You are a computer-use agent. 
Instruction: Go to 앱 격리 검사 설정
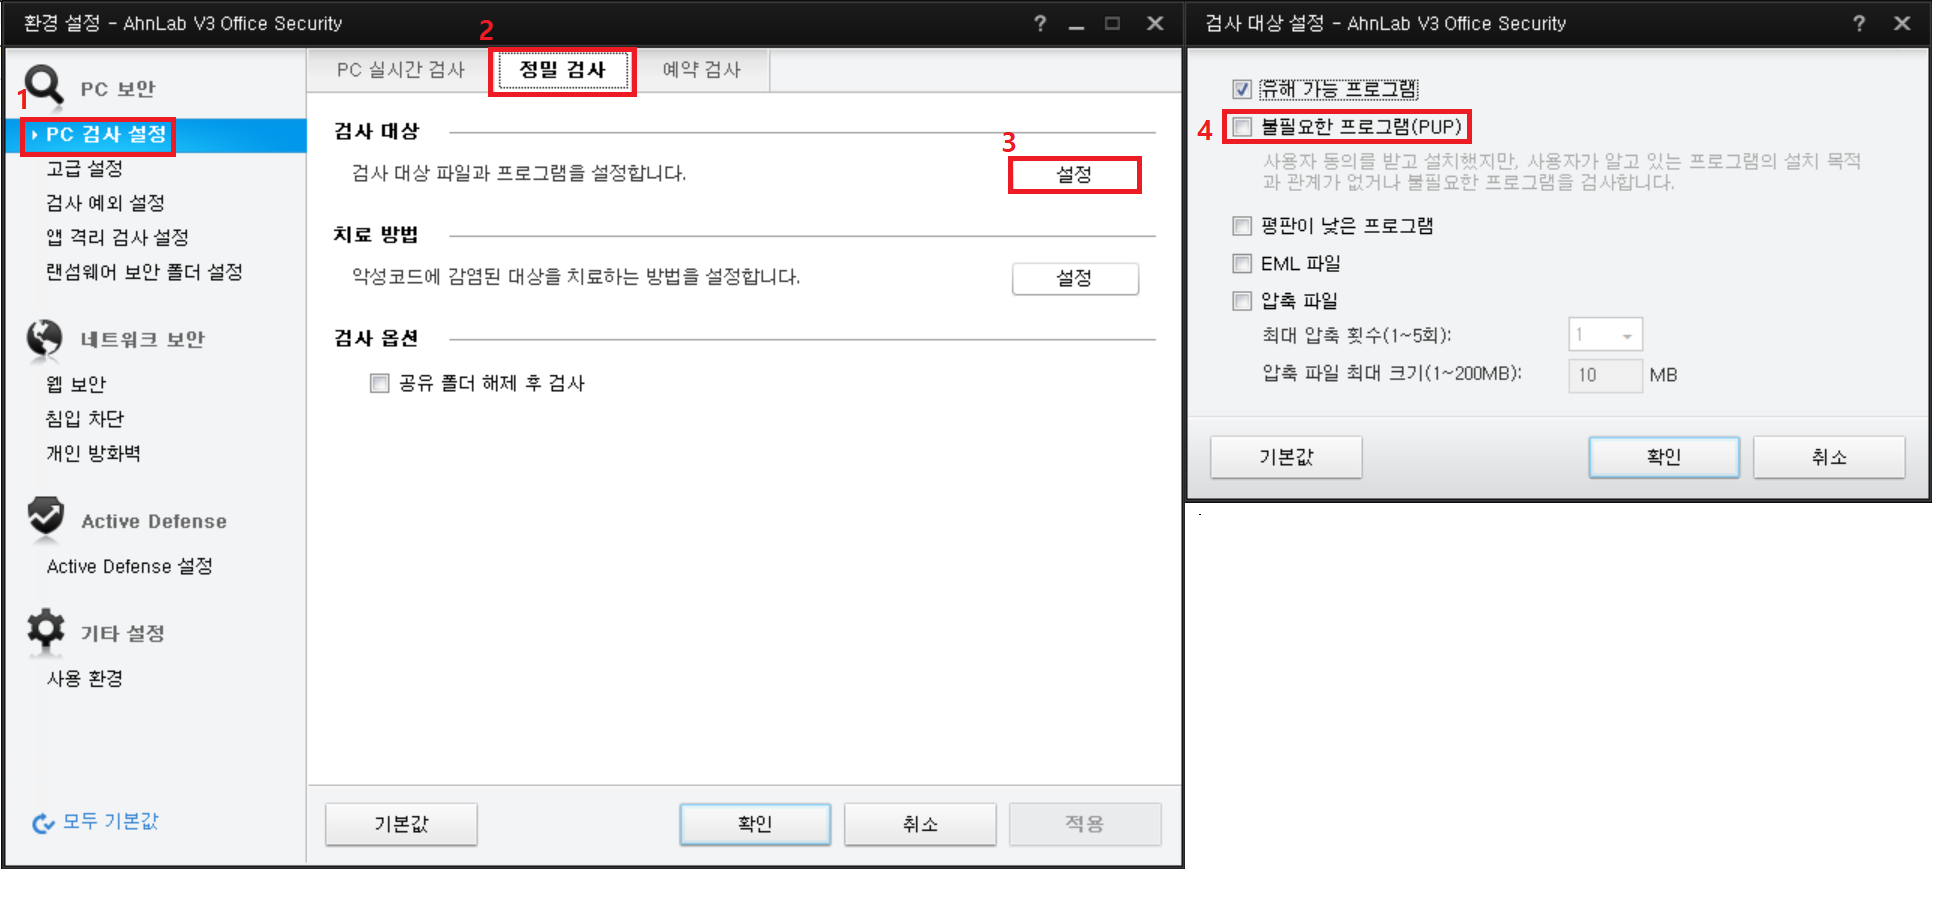(x=117, y=238)
